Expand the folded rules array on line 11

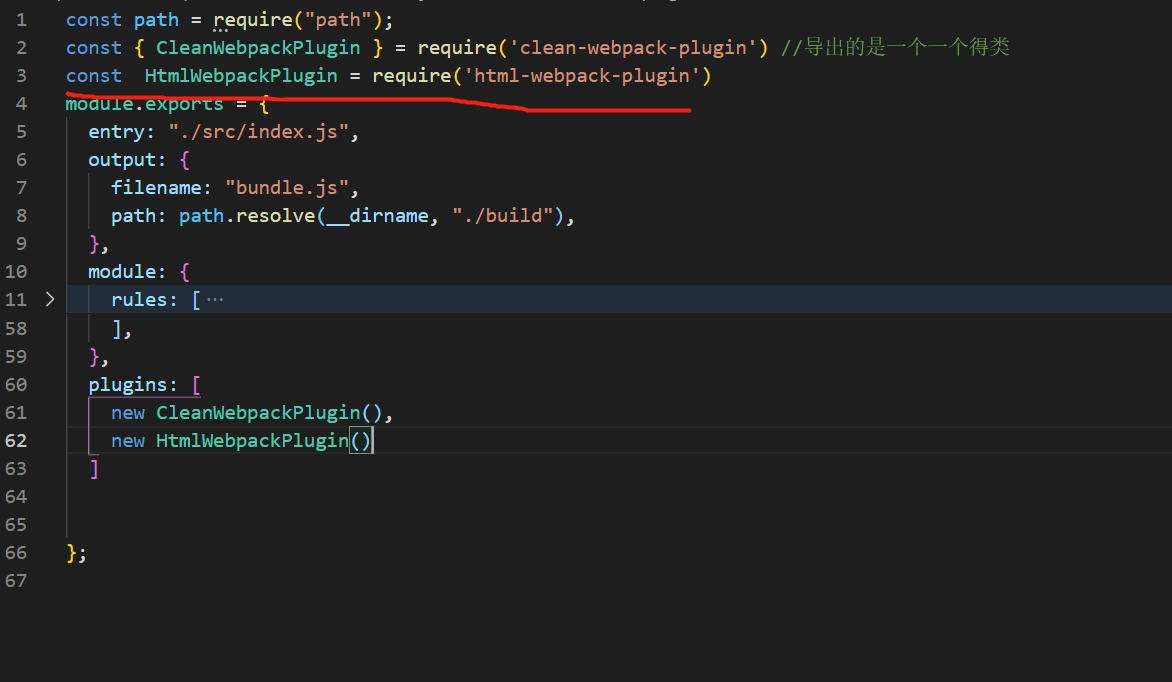[50, 299]
